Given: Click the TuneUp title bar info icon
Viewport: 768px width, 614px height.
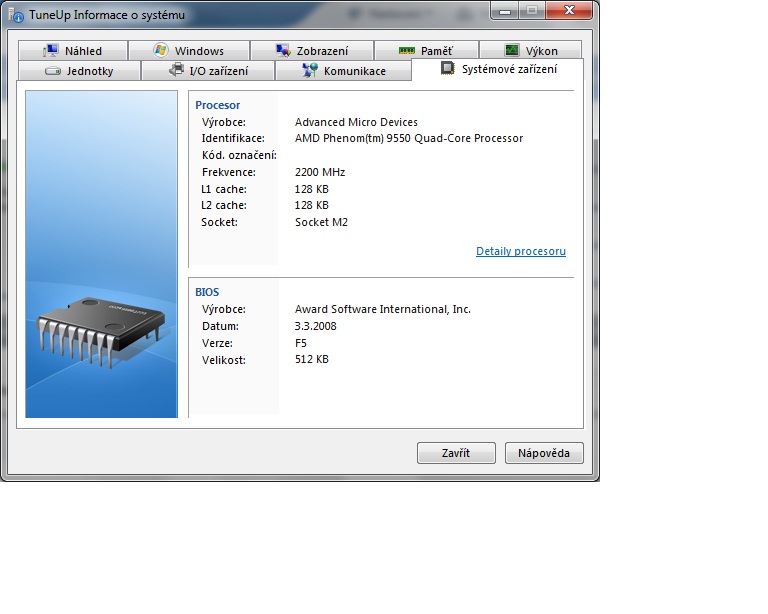Looking at the screenshot, I should [16, 16].
